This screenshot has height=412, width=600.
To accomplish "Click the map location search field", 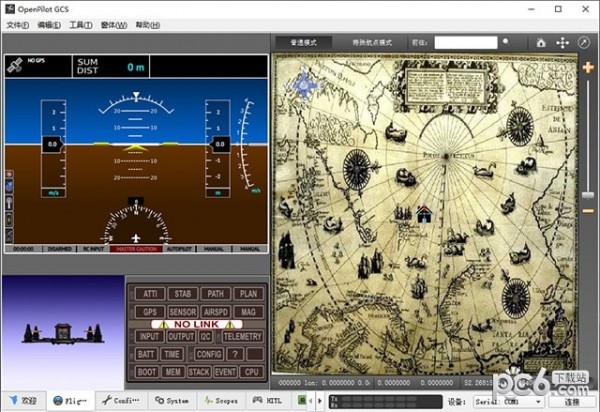I will 466,42.
